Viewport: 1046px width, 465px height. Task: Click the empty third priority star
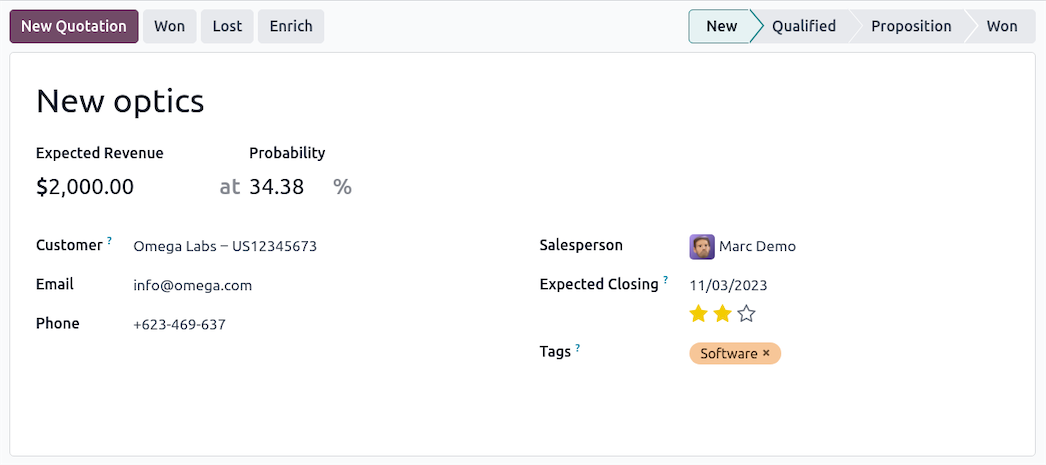(x=746, y=314)
